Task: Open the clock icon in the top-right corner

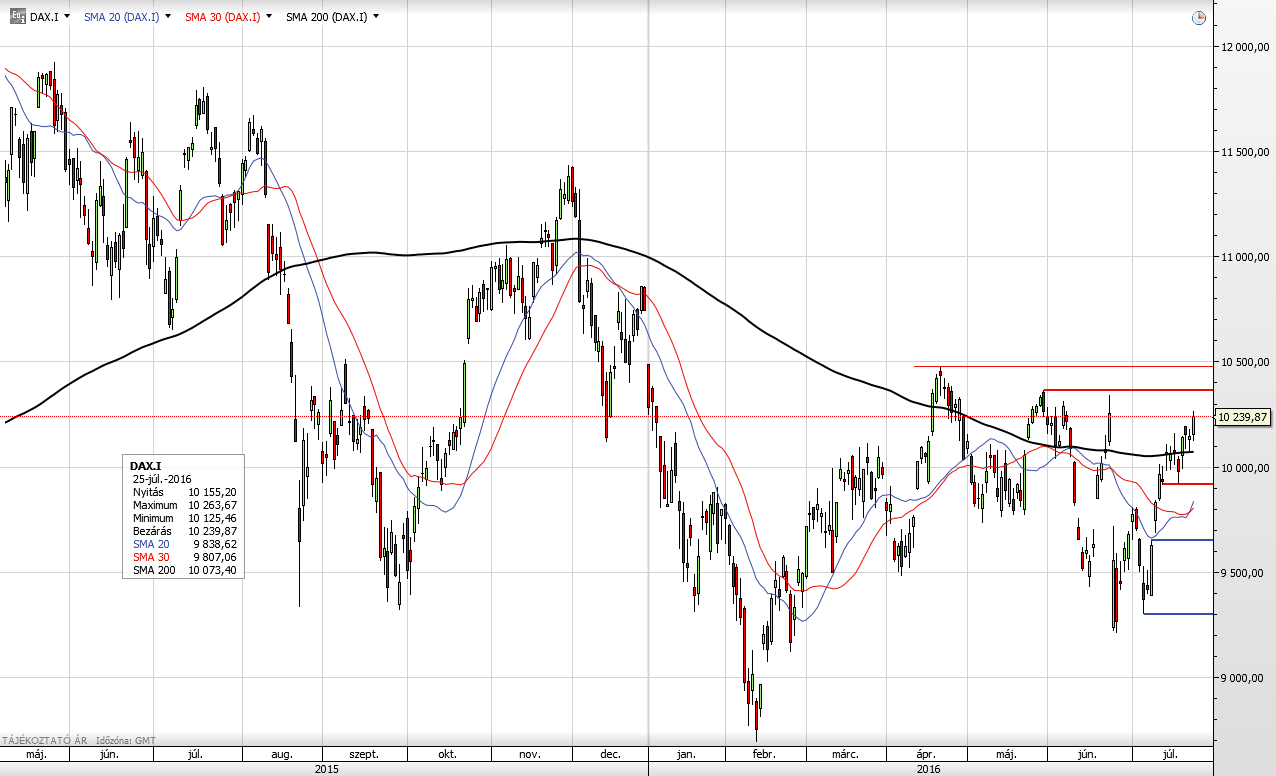Action: click(1199, 18)
